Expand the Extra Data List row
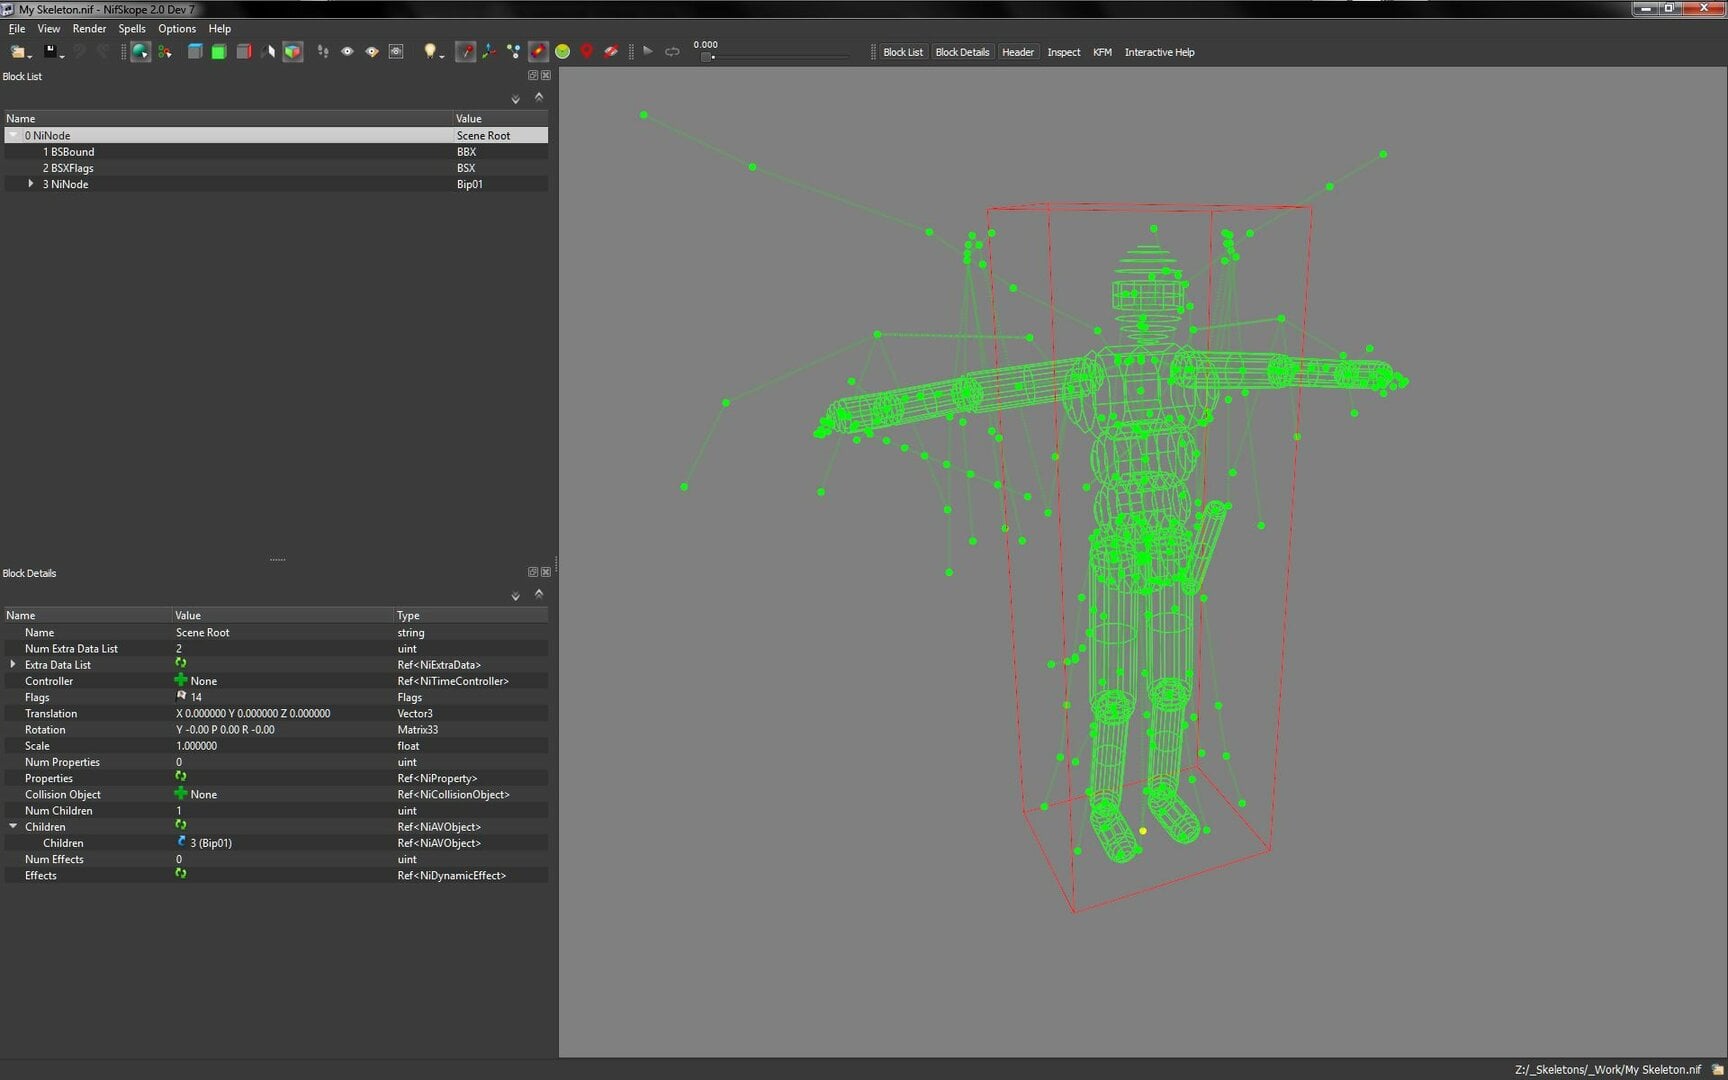 point(13,665)
